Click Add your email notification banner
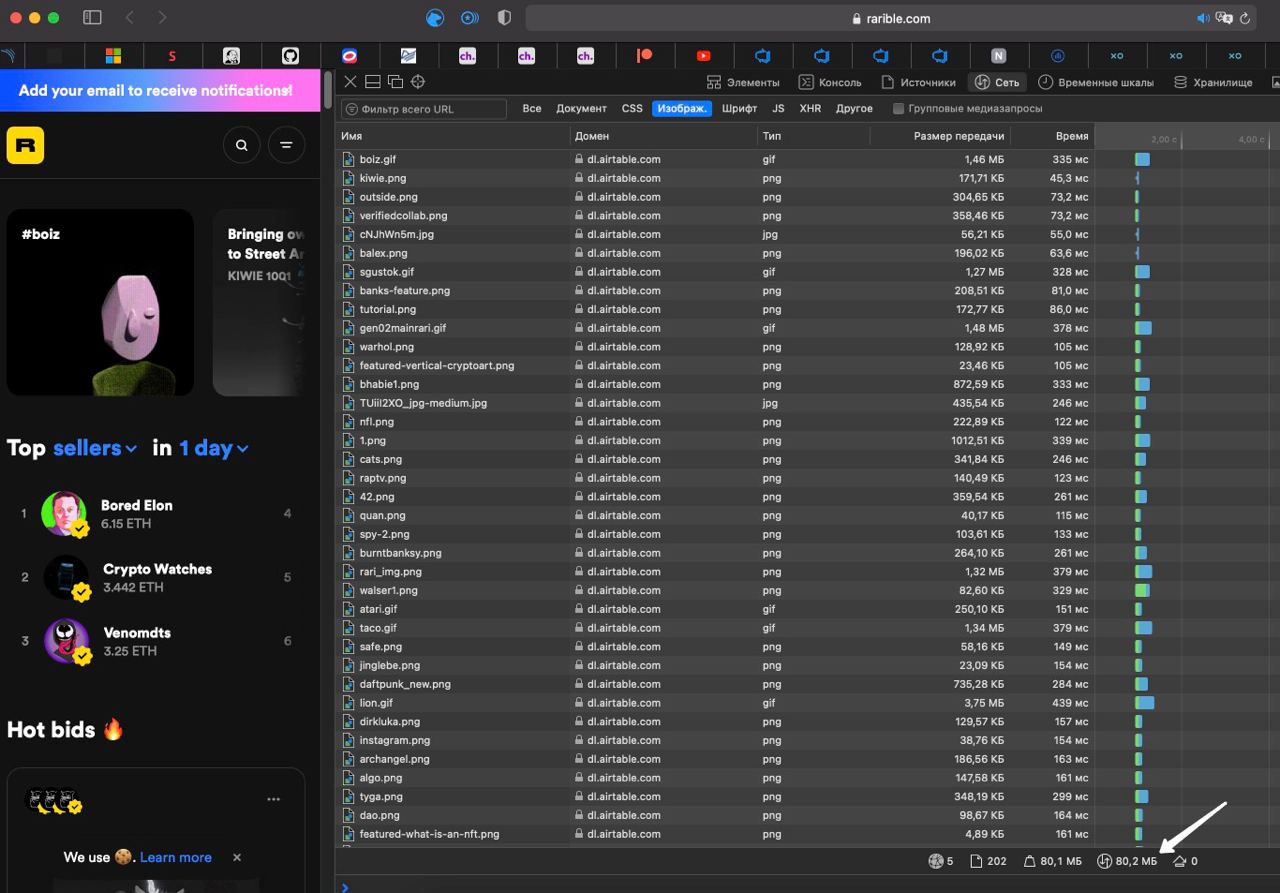This screenshot has width=1280, height=893. point(160,90)
